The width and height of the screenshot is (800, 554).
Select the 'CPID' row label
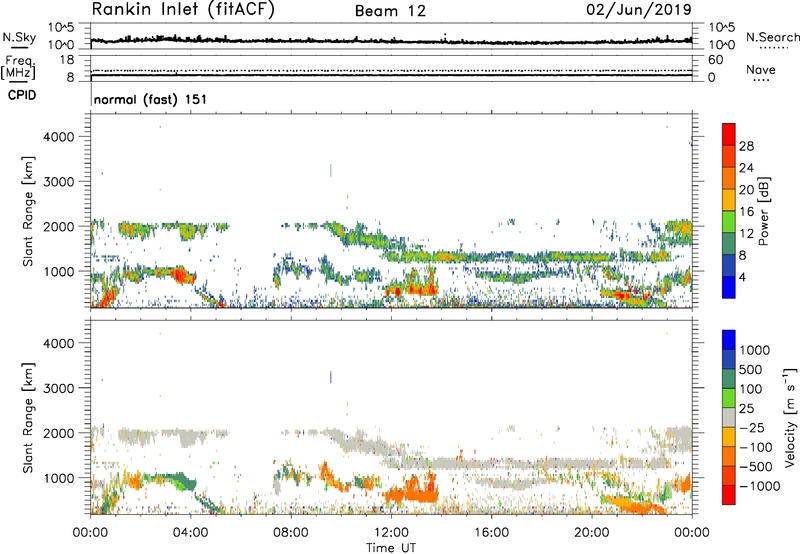[22, 95]
